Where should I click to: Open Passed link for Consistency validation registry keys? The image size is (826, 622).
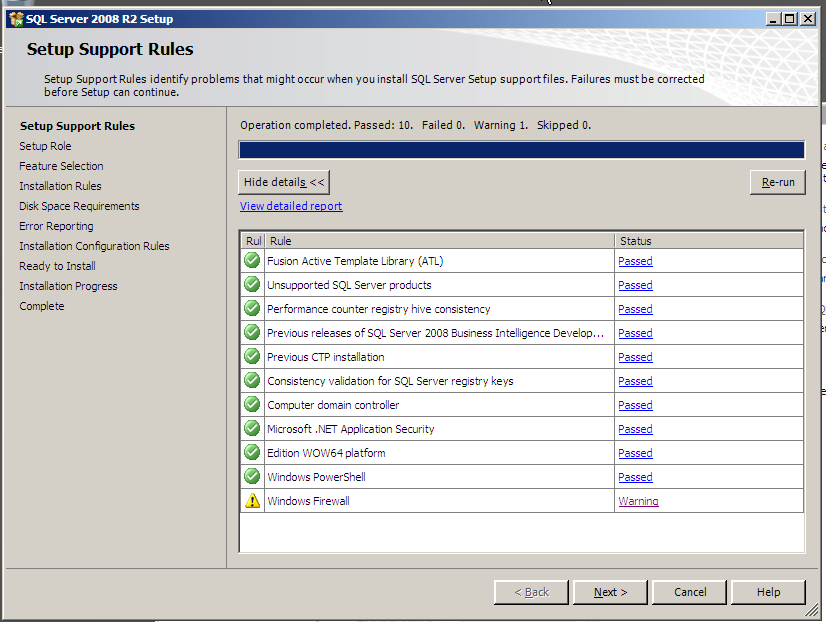pos(635,381)
